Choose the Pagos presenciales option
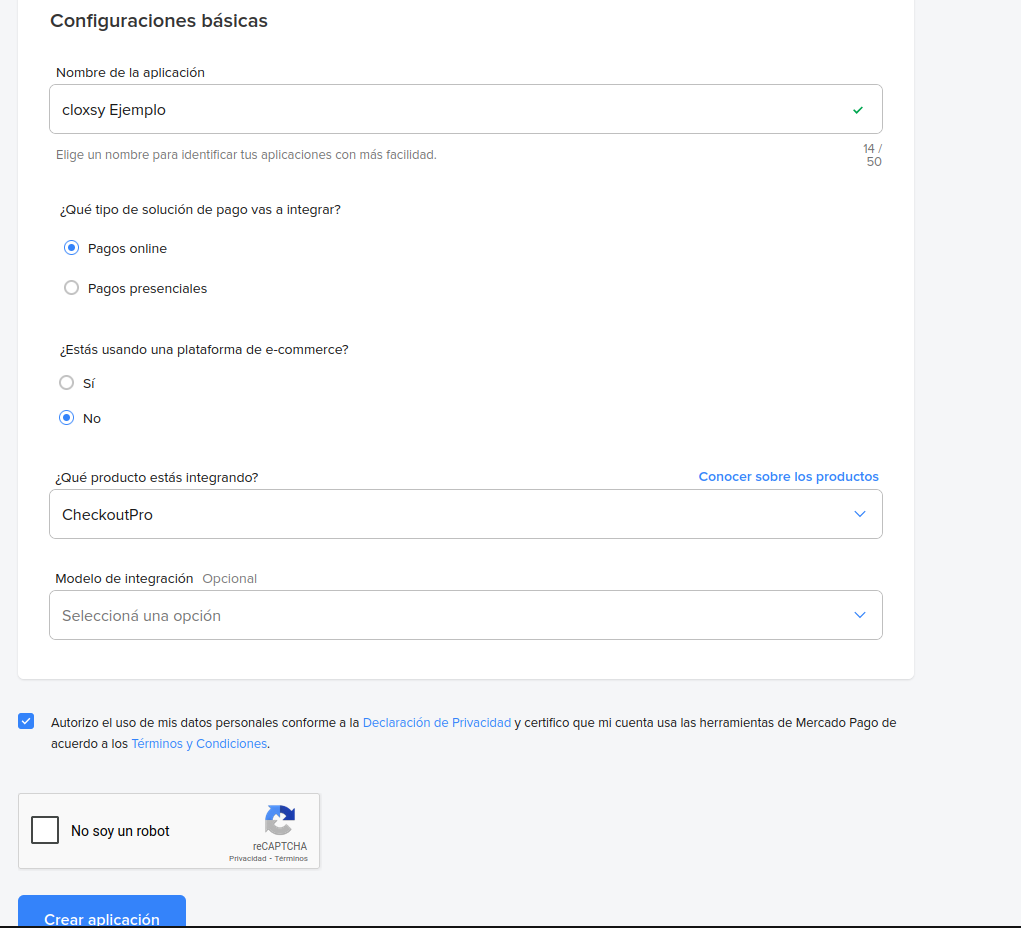1021x928 pixels. (71, 288)
